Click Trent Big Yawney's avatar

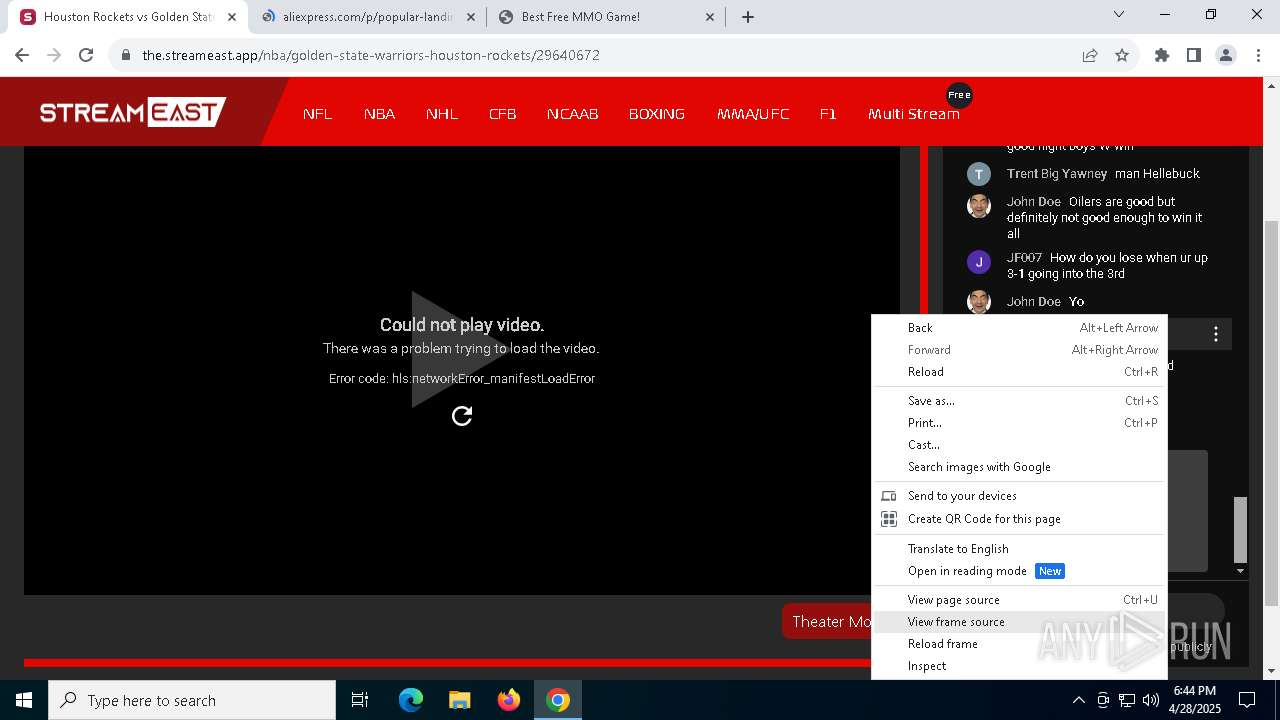[979, 174]
